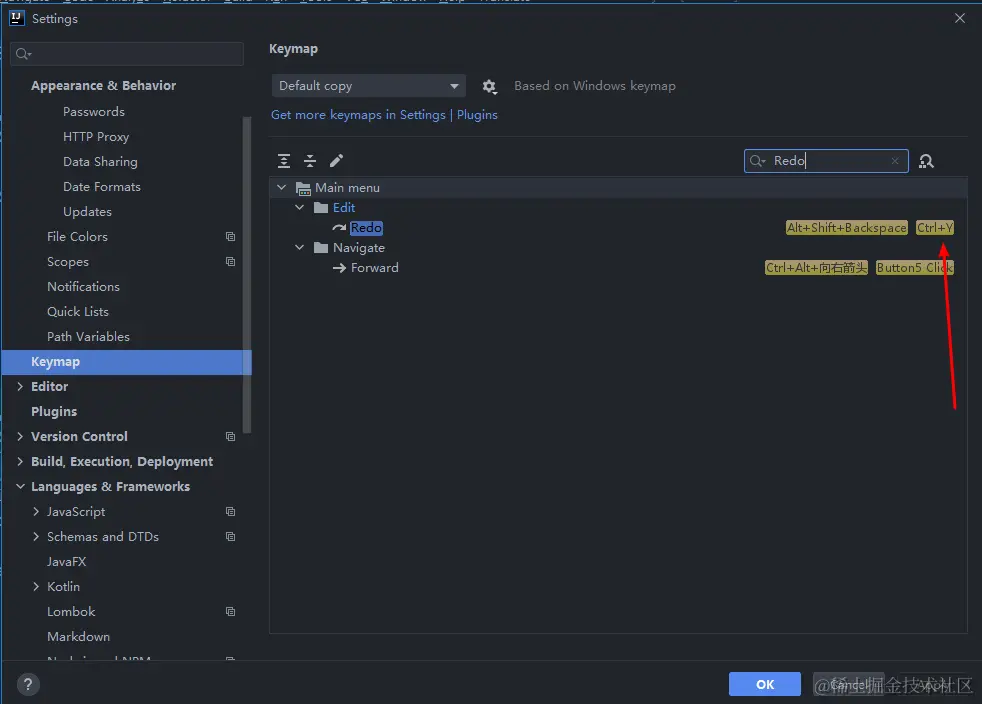Click the help question mark button
Image resolution: width=982 pixels, height=704 pixels.
point(28,684)
